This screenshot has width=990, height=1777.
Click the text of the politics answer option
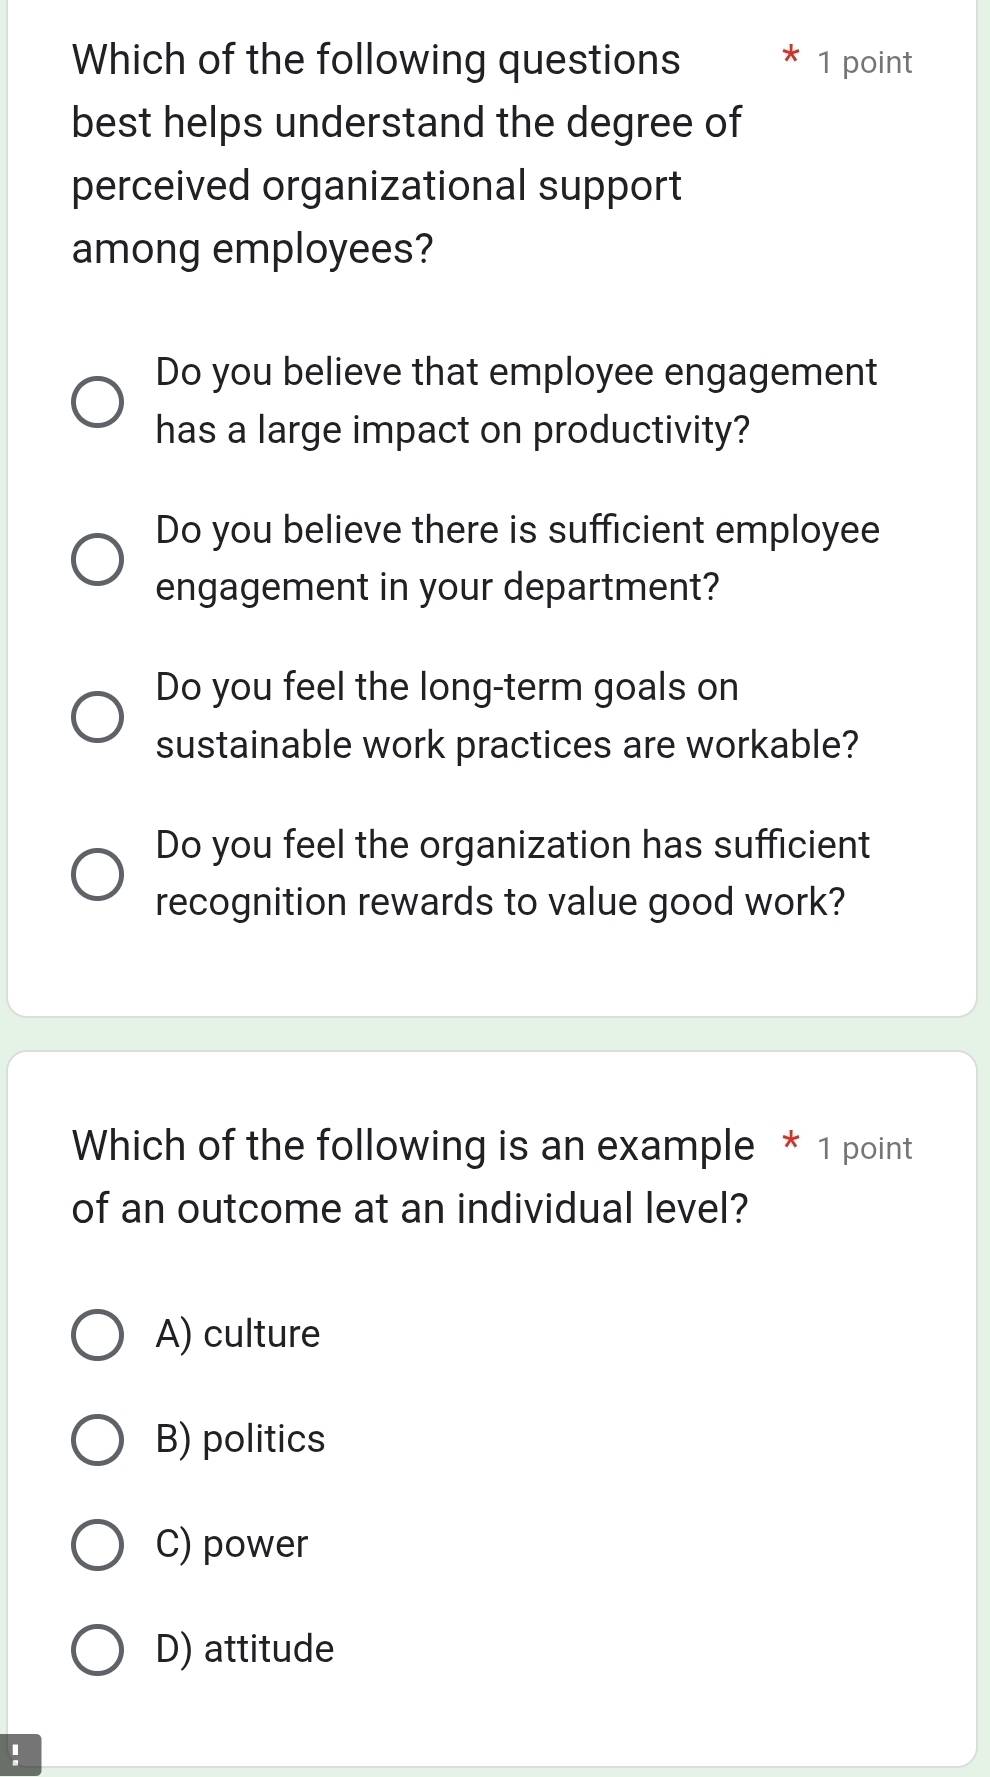tap(240, 1439)
